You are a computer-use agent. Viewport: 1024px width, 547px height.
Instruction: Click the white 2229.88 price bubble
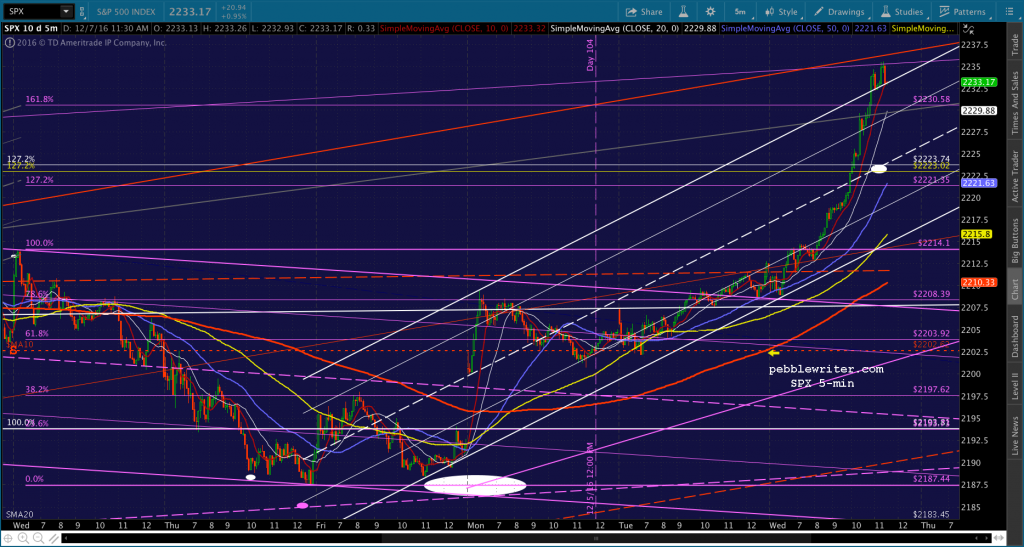[x=978, y=111]
